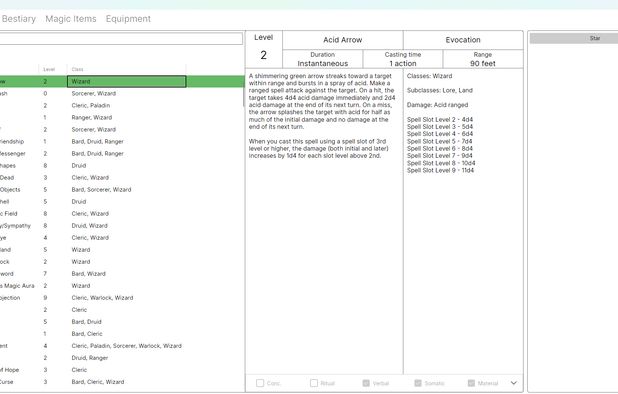The height and width of the screenshot is (394, 618).
Task: Click 'Spell Slot Level 5 - 7d4'
Action: [x=440, y=141]
